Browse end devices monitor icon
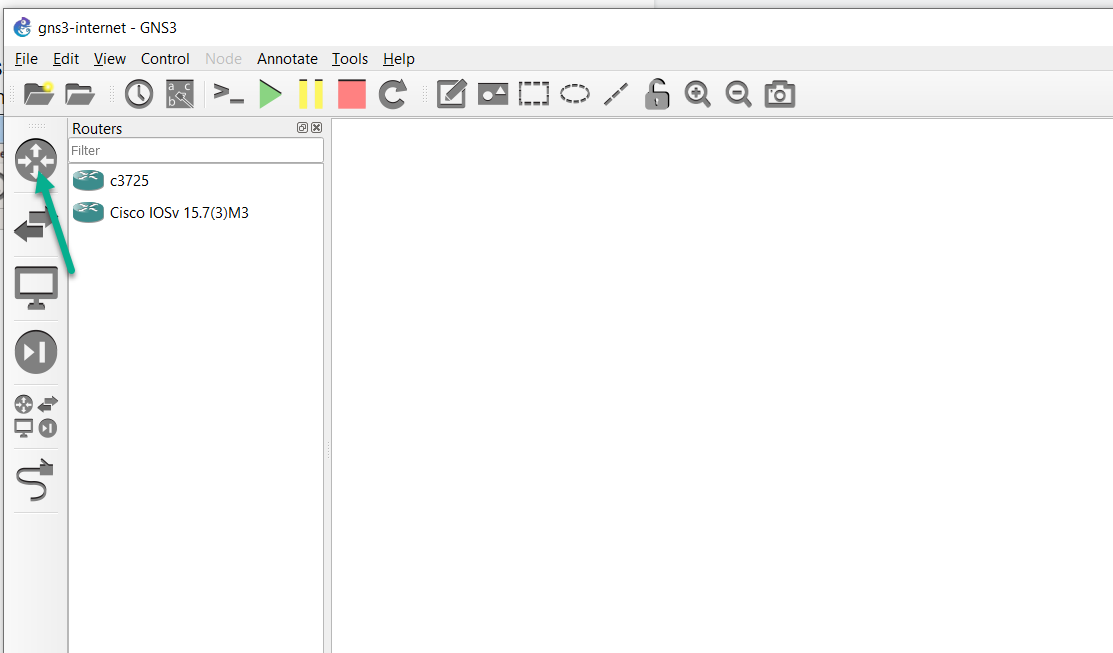 click(35, 288)
